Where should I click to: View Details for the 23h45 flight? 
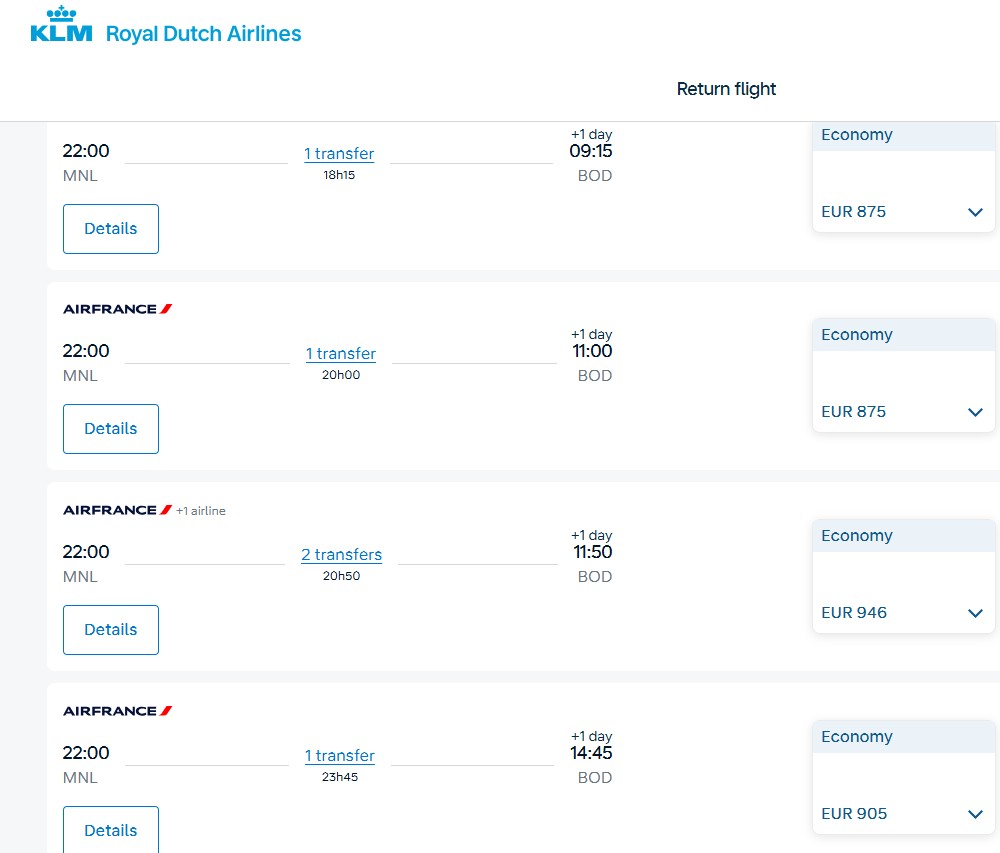click(x=110, y=830)
